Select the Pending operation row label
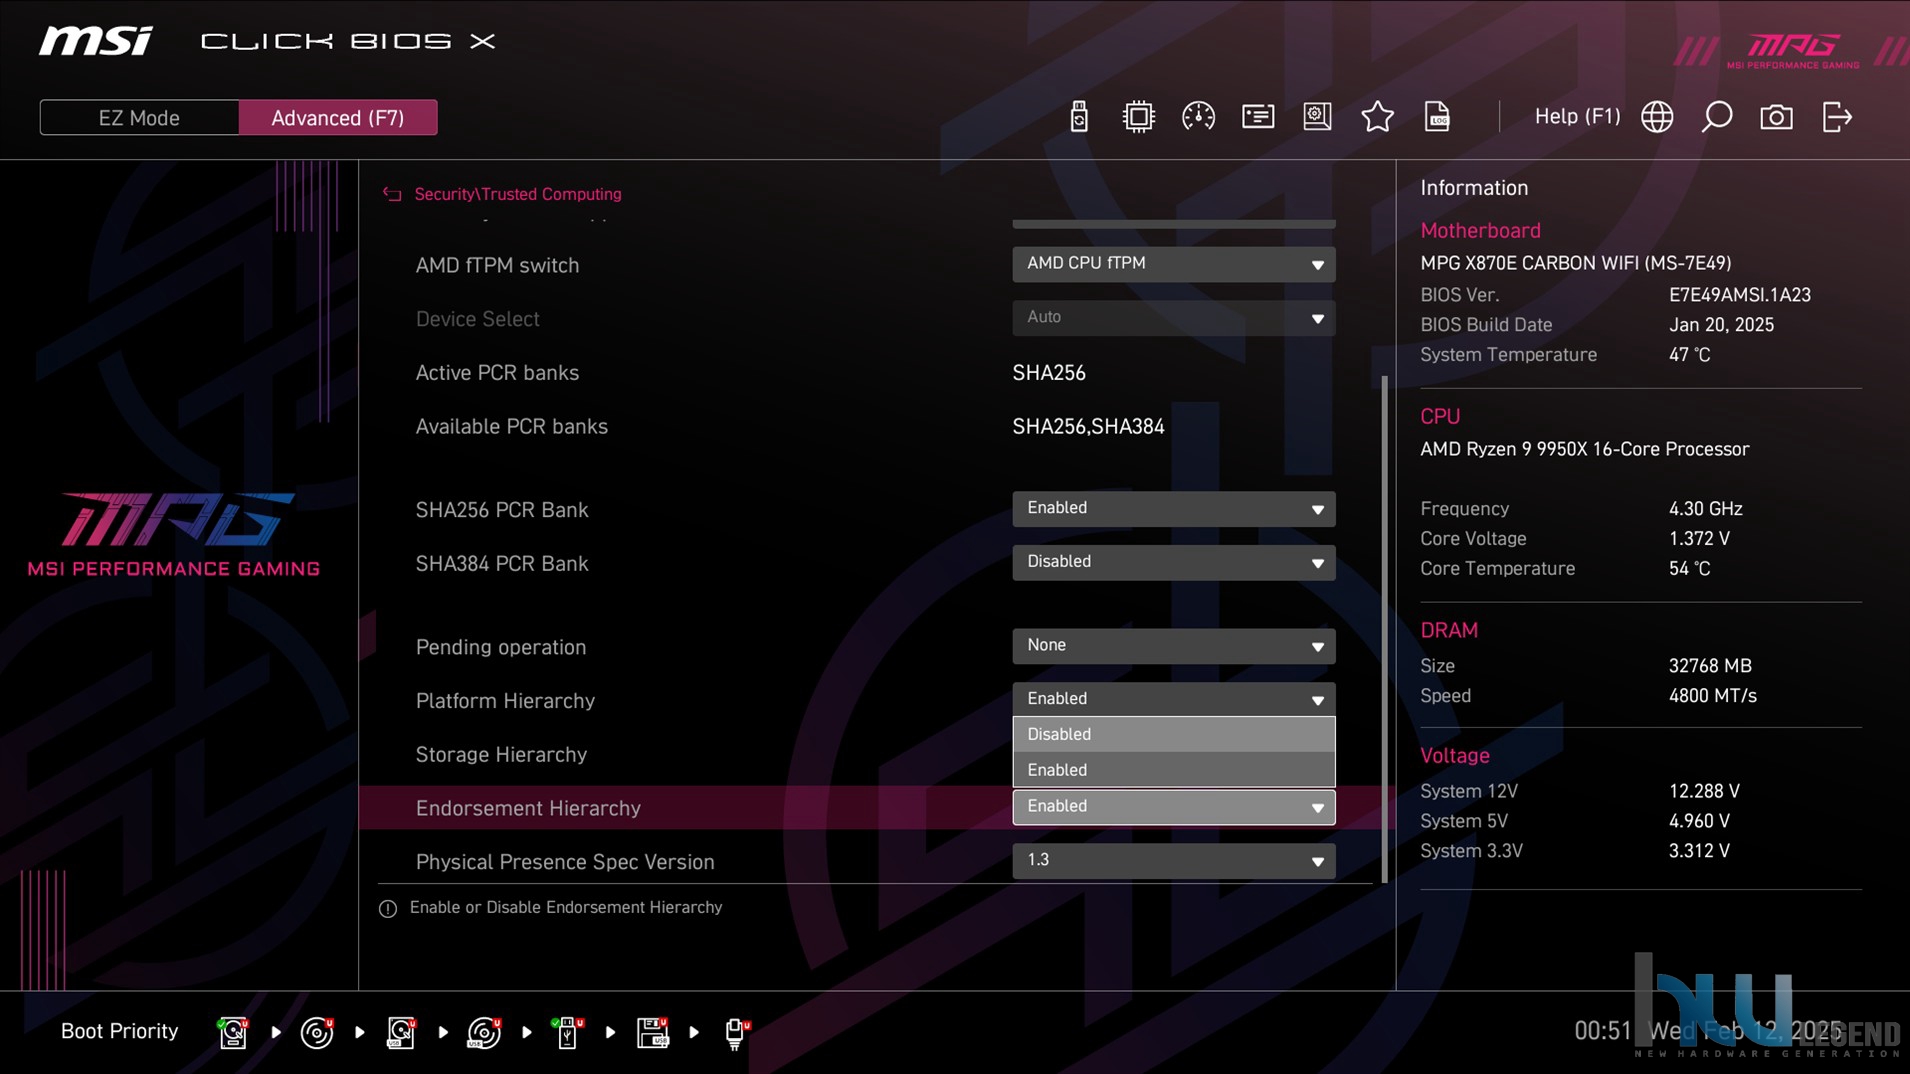The image size is (1910, 1074). click(x=500, y=647)
